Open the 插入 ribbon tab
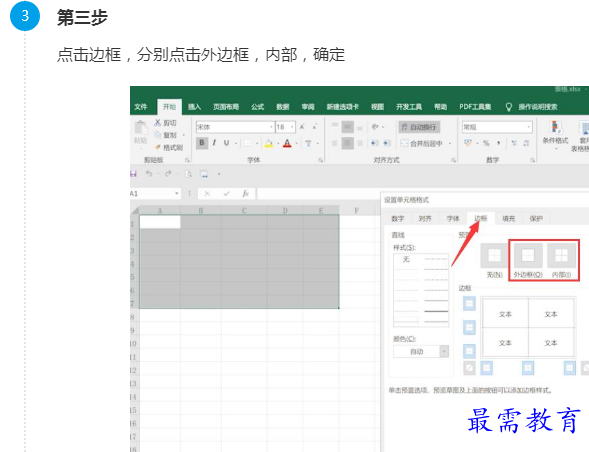Image resolution: width=589 pixels, height=452 pixels. [194, 107]
